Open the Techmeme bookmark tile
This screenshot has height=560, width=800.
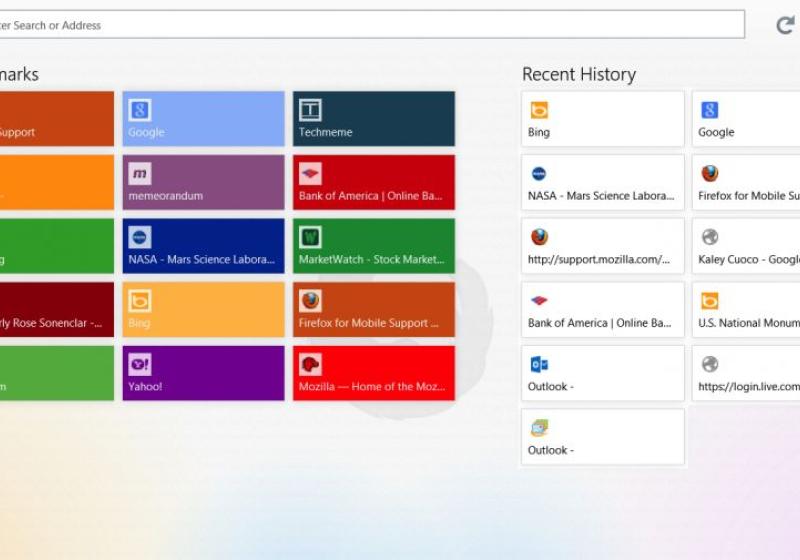(x=373, y=119)
